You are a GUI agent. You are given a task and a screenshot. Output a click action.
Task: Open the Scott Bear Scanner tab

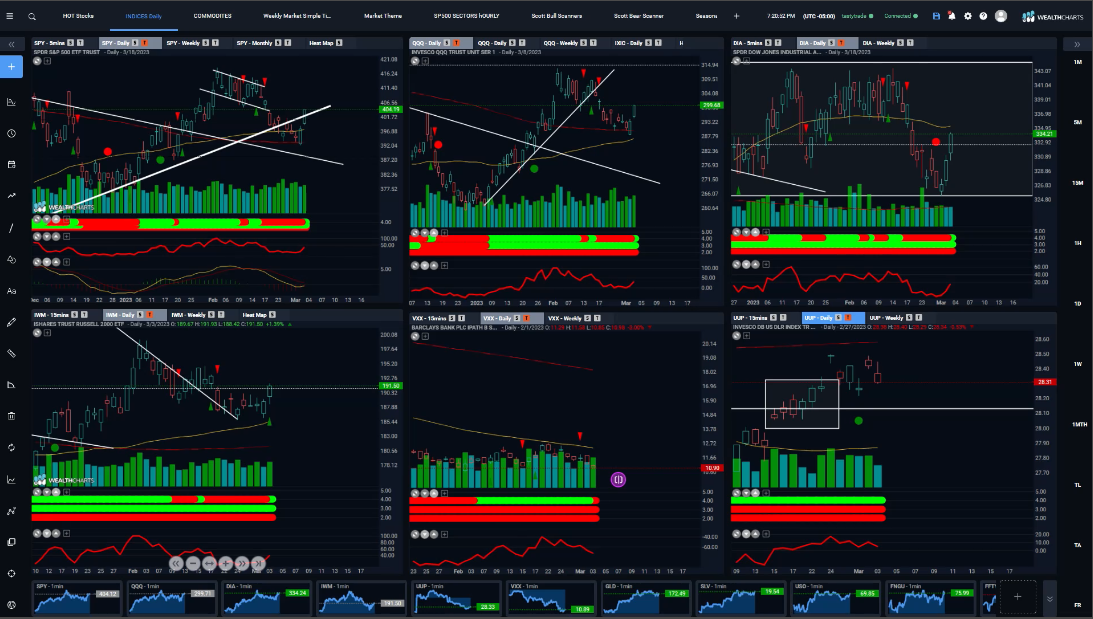(639, 16)
